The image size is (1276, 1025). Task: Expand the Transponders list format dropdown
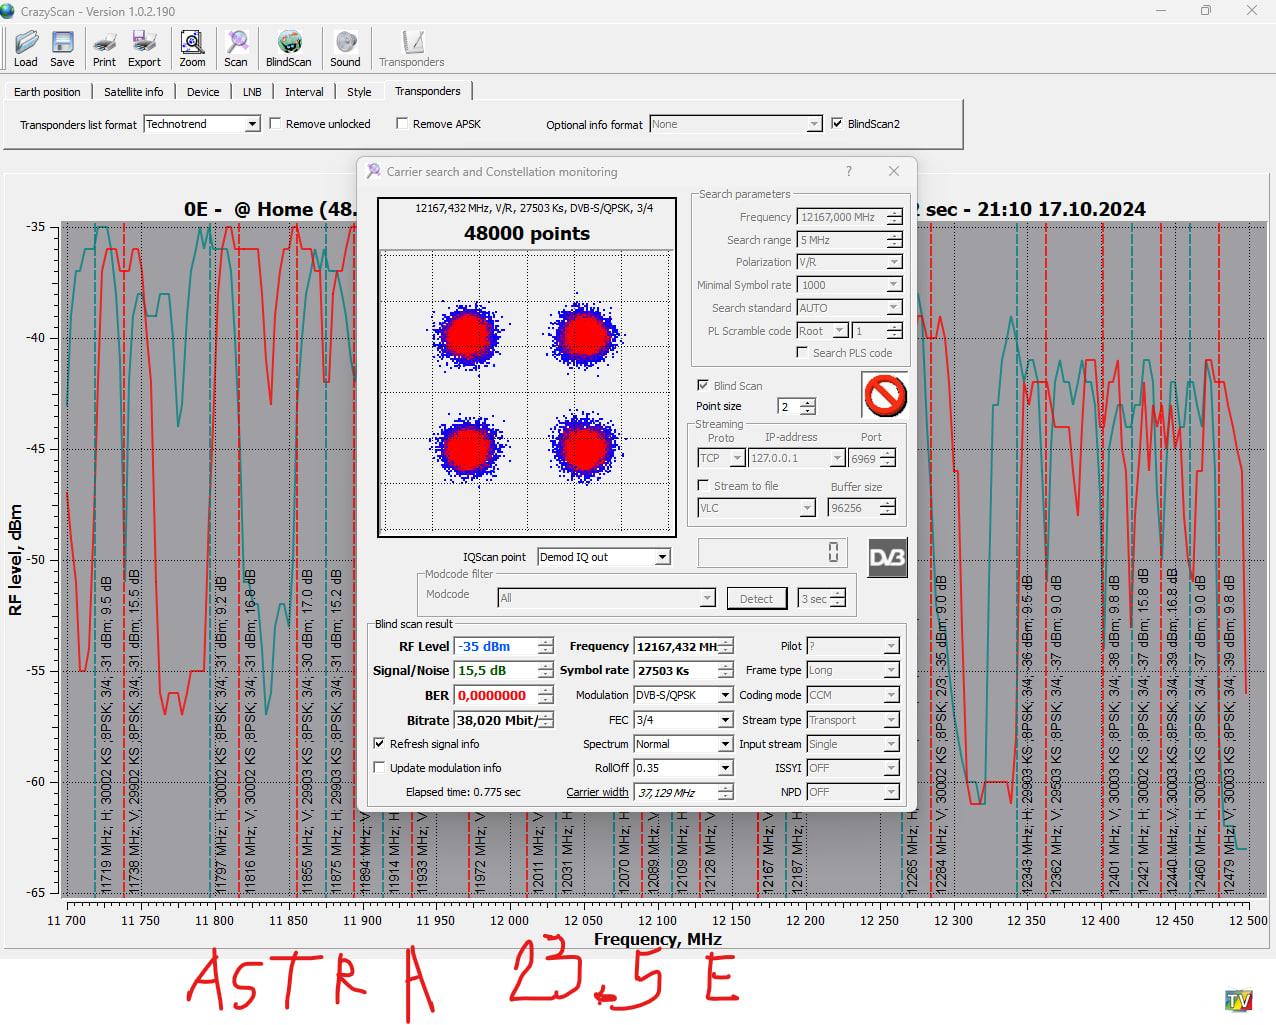(252, 124)
